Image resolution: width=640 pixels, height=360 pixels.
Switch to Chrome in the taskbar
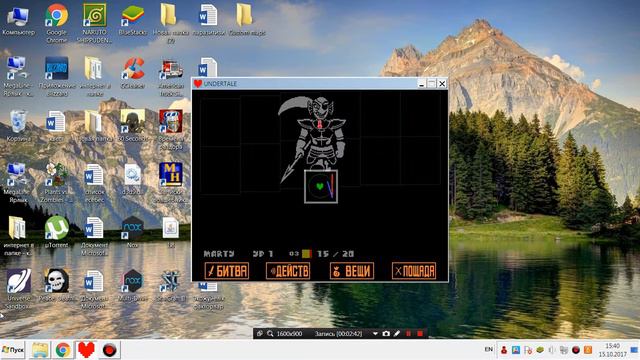(63, 350)
